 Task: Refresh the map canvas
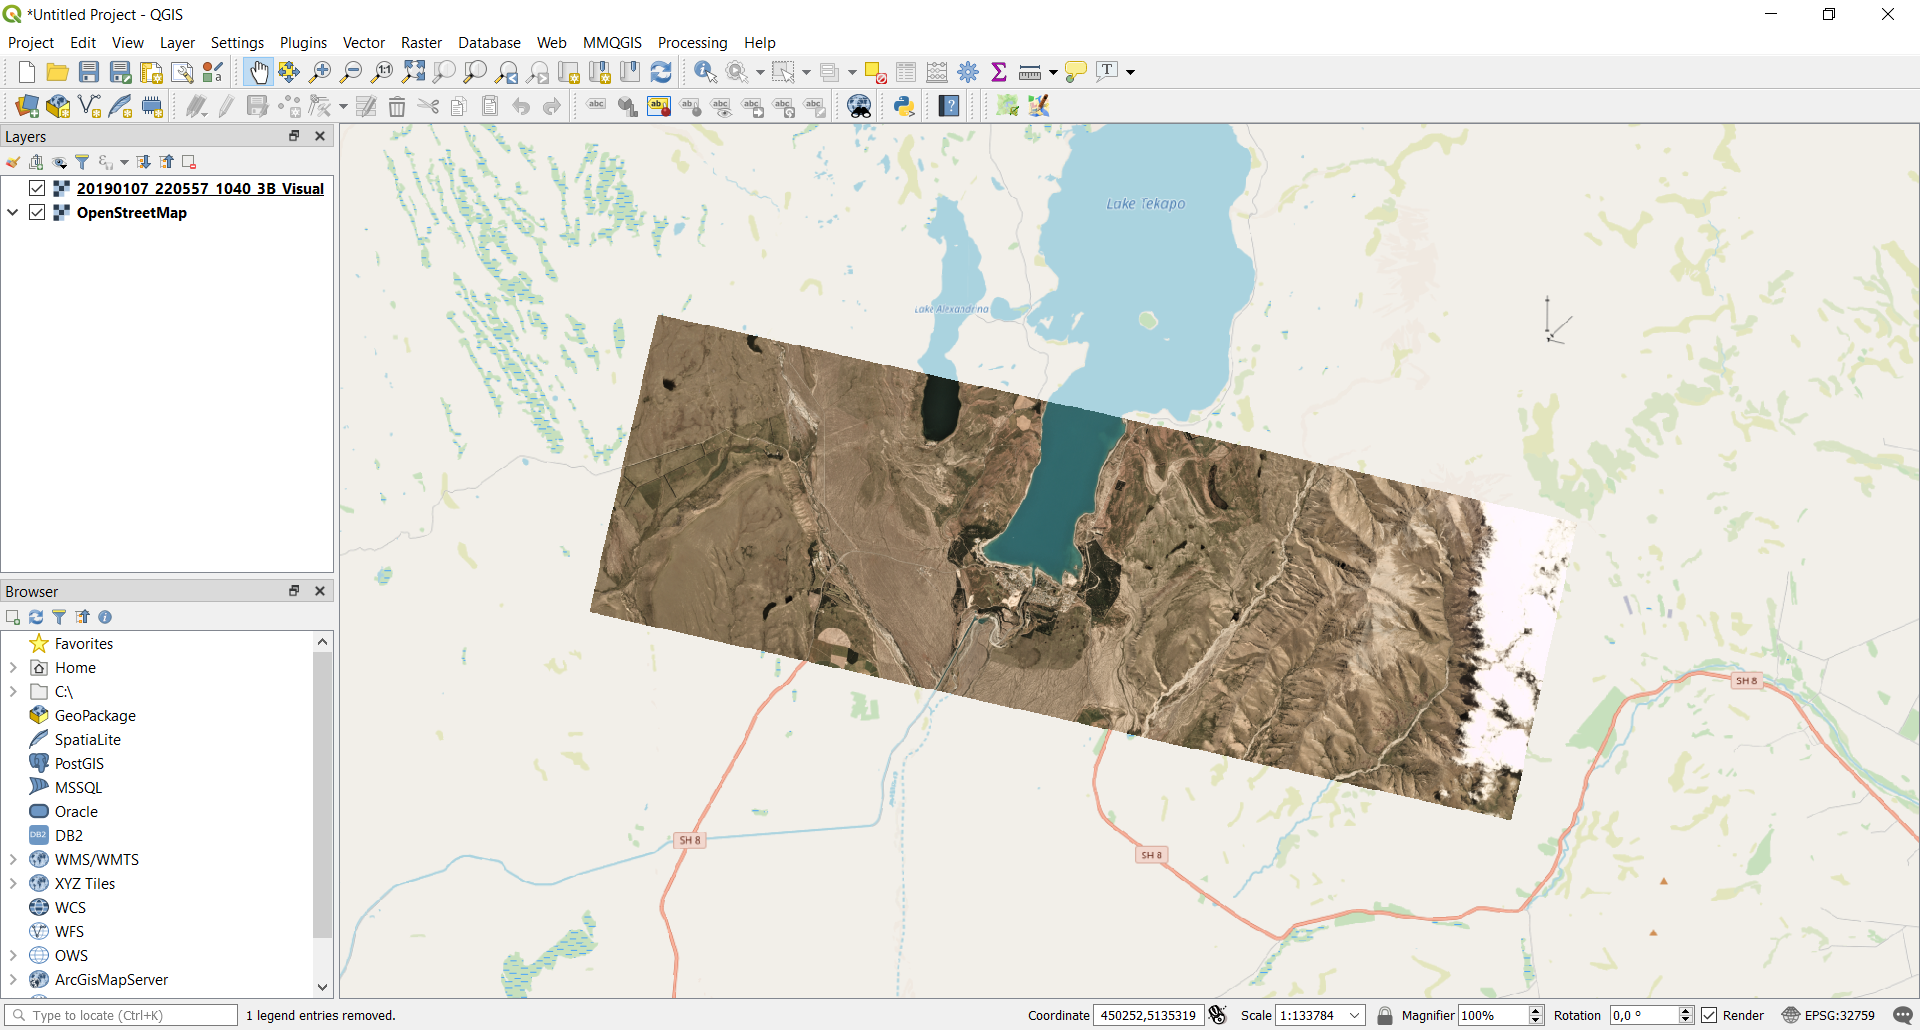(661, 72)
